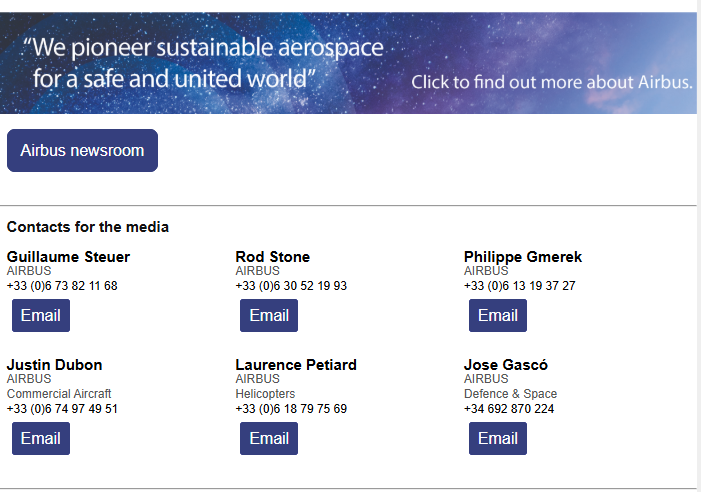This screenshot has height=492, width=701.
Task: Click phone number +33 (0)6 73 82 11 68
Action: coord(62,286)
